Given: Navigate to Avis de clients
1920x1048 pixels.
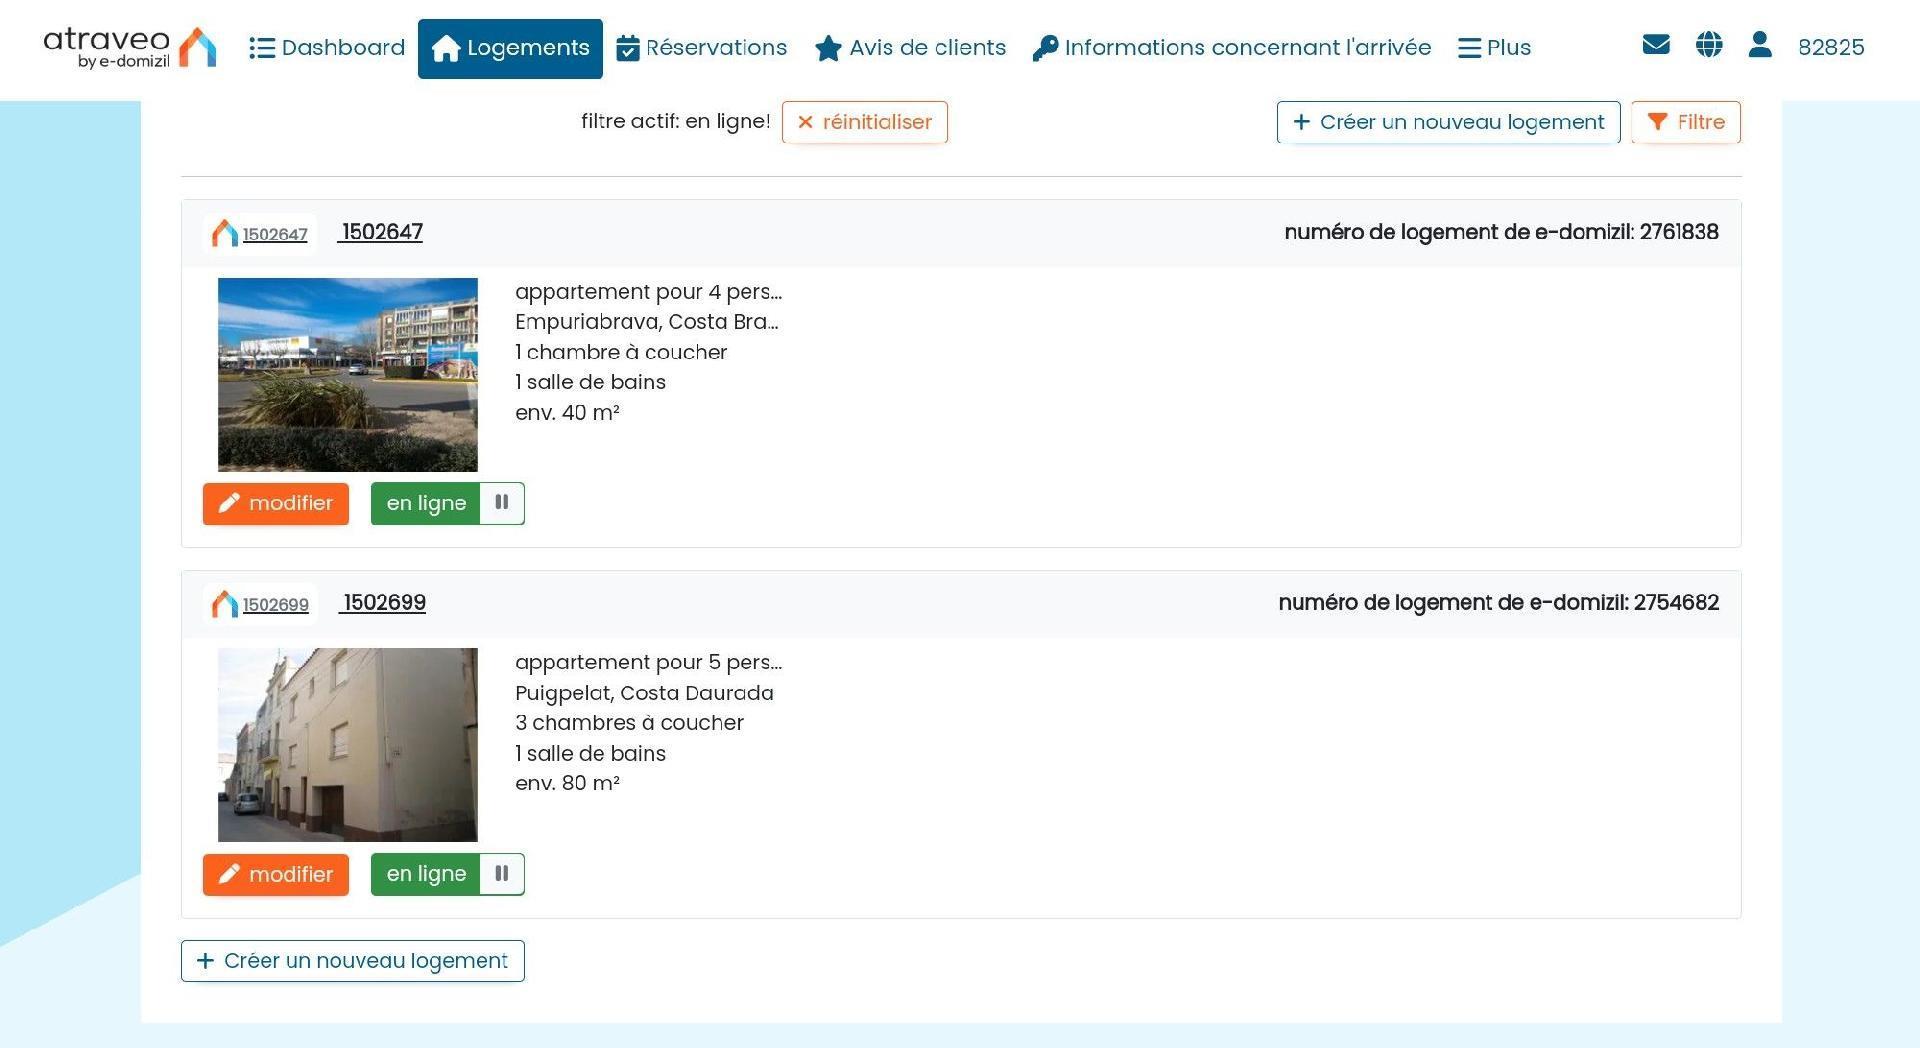Looking at the screenshot, I should pos(911,48).
